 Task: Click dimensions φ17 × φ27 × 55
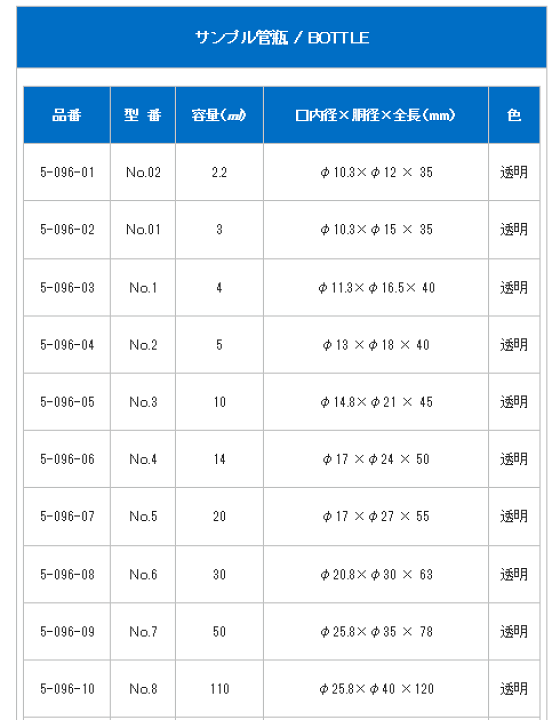click(376, 517)
